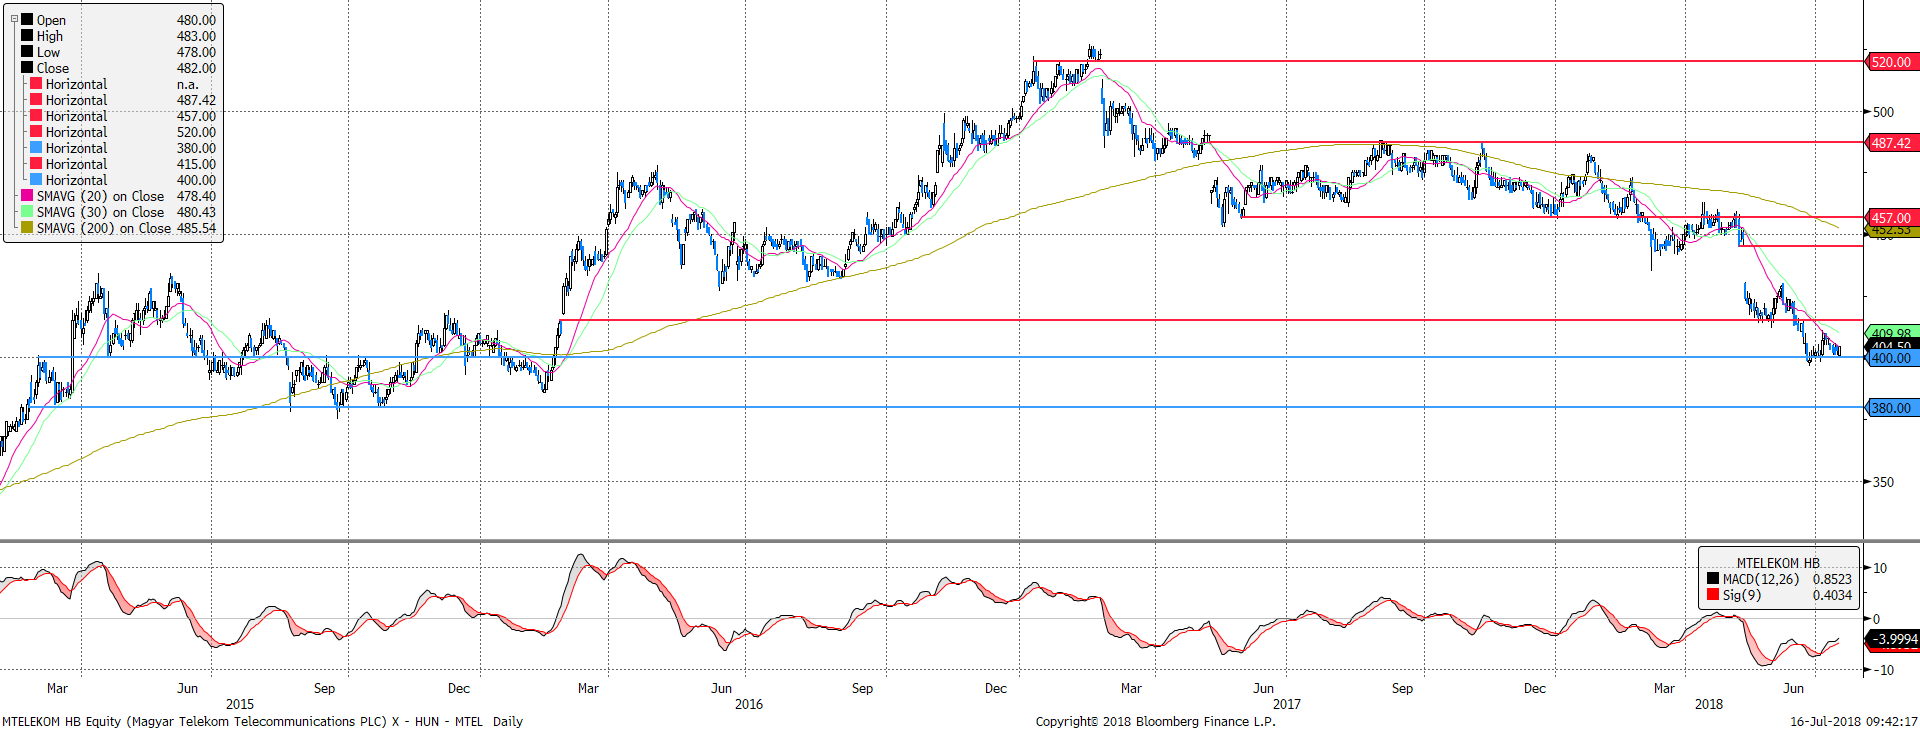This screenshot has width=1920, height=730.
Task: Collapse the price legend tree
Action: tap(14, 19)
